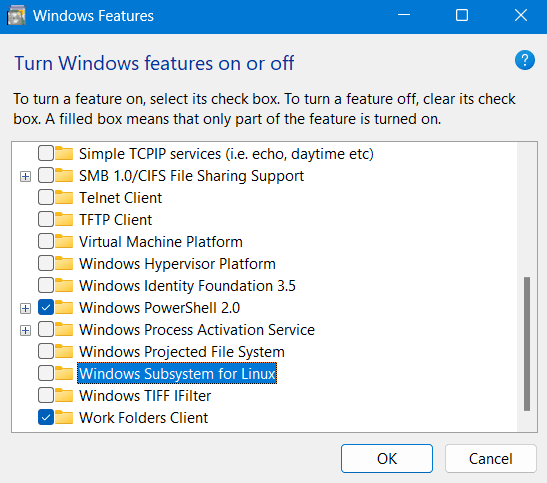Enable Simple TCPIP services checkbox

coord(46,153)
